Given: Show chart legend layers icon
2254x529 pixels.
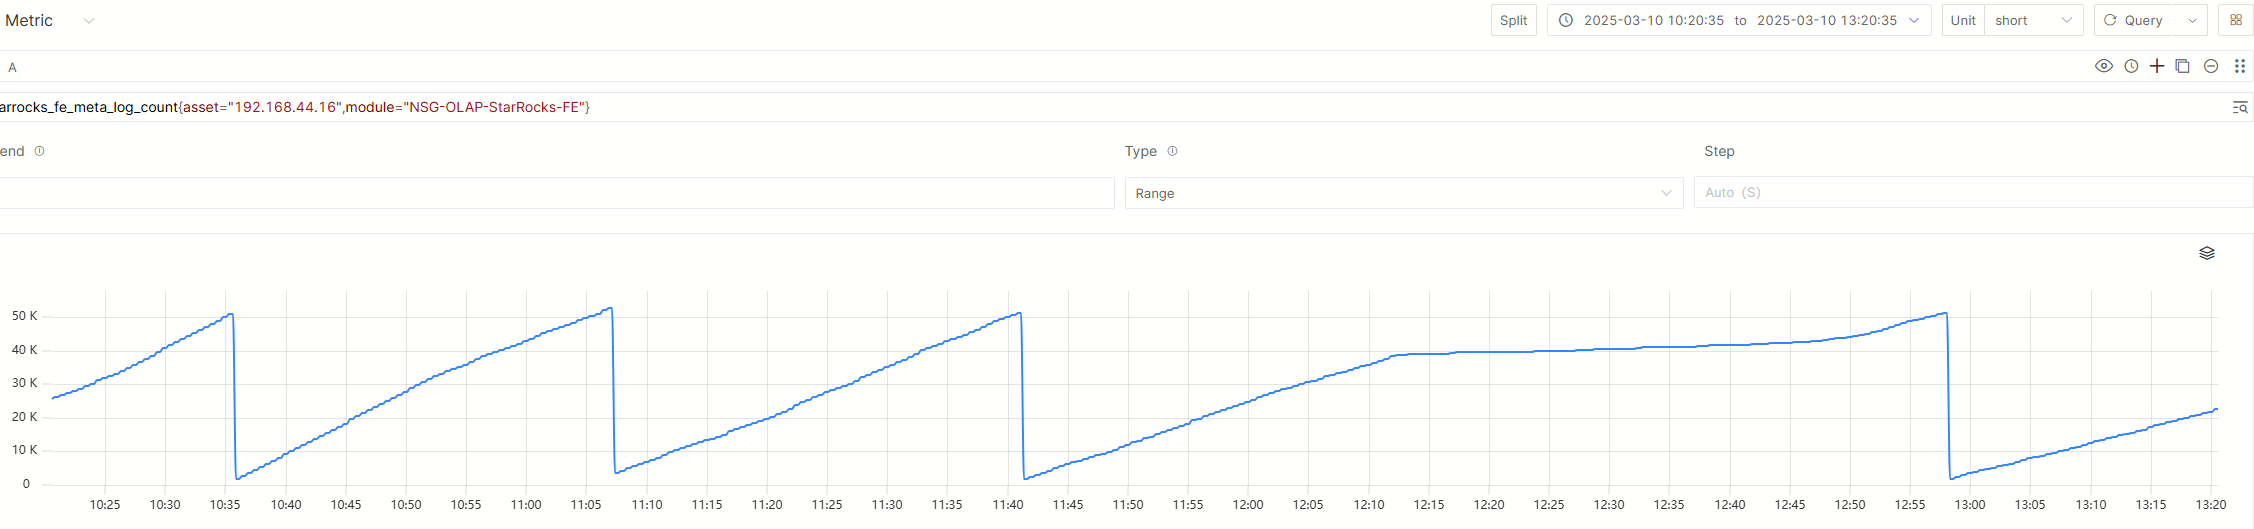Looking at the screenshot, I should [2207, 253].
